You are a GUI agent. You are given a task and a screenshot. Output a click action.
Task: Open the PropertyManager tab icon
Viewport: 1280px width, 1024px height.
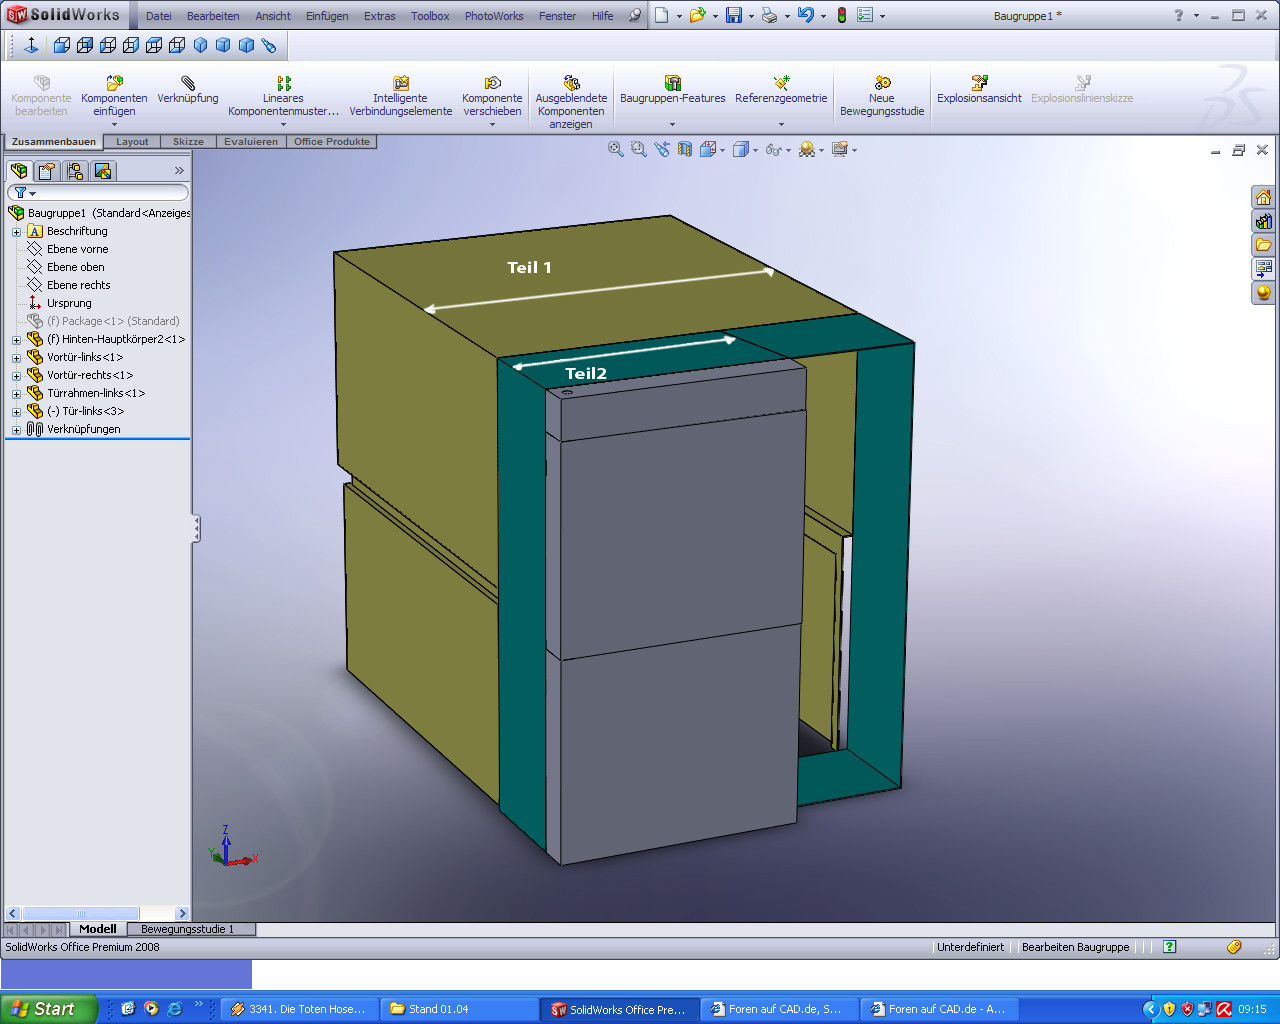tap(47, 171)
